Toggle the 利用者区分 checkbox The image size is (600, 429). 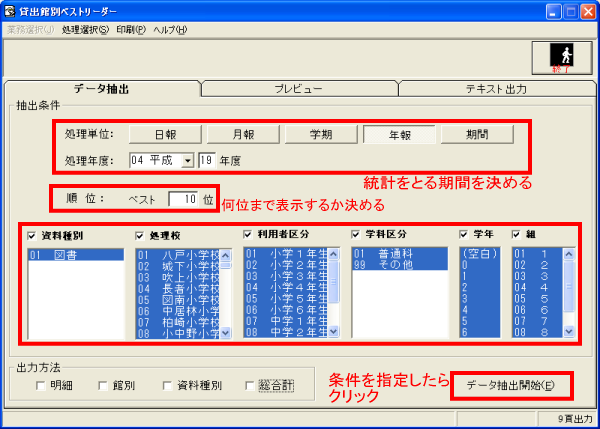(248, 234)
